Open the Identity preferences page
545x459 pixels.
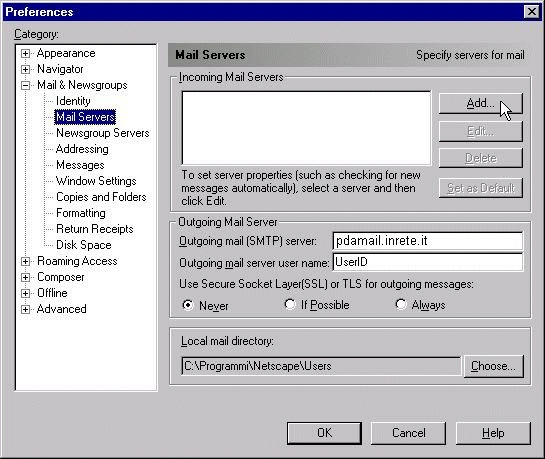(73, 101)
